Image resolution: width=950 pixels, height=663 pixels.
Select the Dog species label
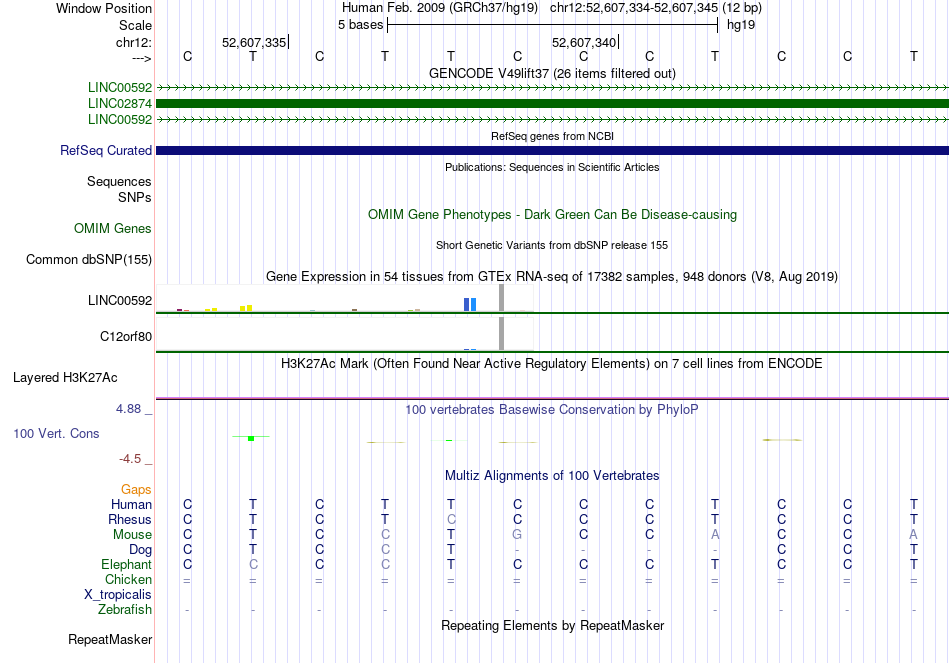tap(141, 550)
